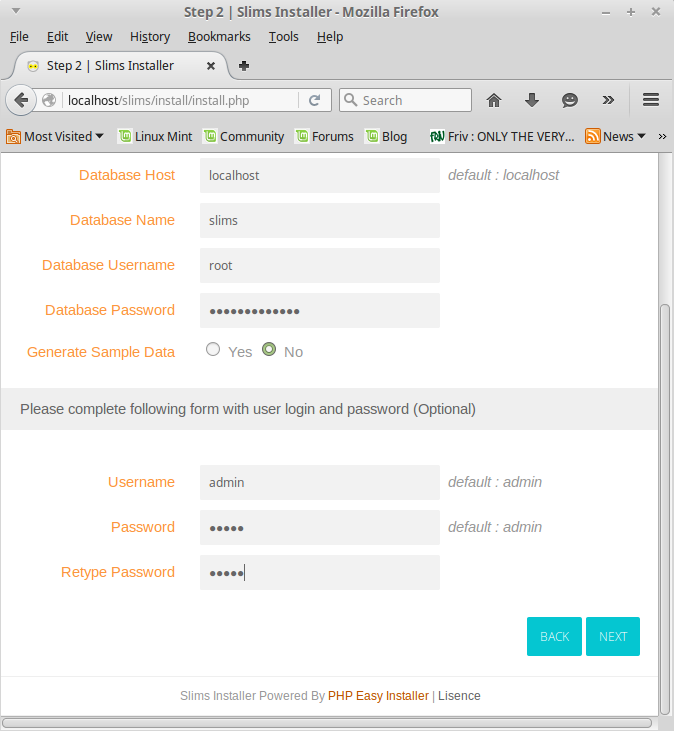Image resolution: width=674 pixels, height=731 pixels.
Task: Click the NEXT button
Action: tap(613, 636)
